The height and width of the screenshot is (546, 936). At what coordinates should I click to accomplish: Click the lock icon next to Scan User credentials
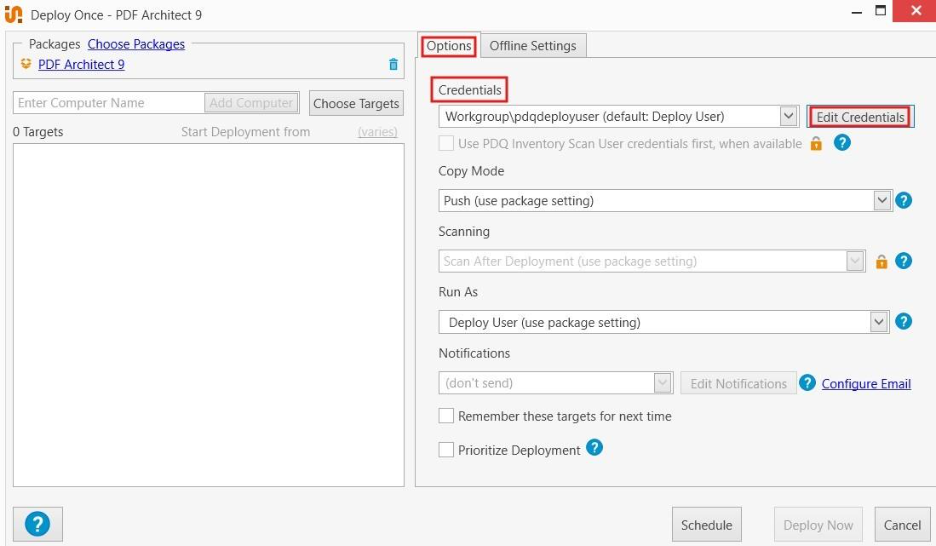click(x=816, y=143)
